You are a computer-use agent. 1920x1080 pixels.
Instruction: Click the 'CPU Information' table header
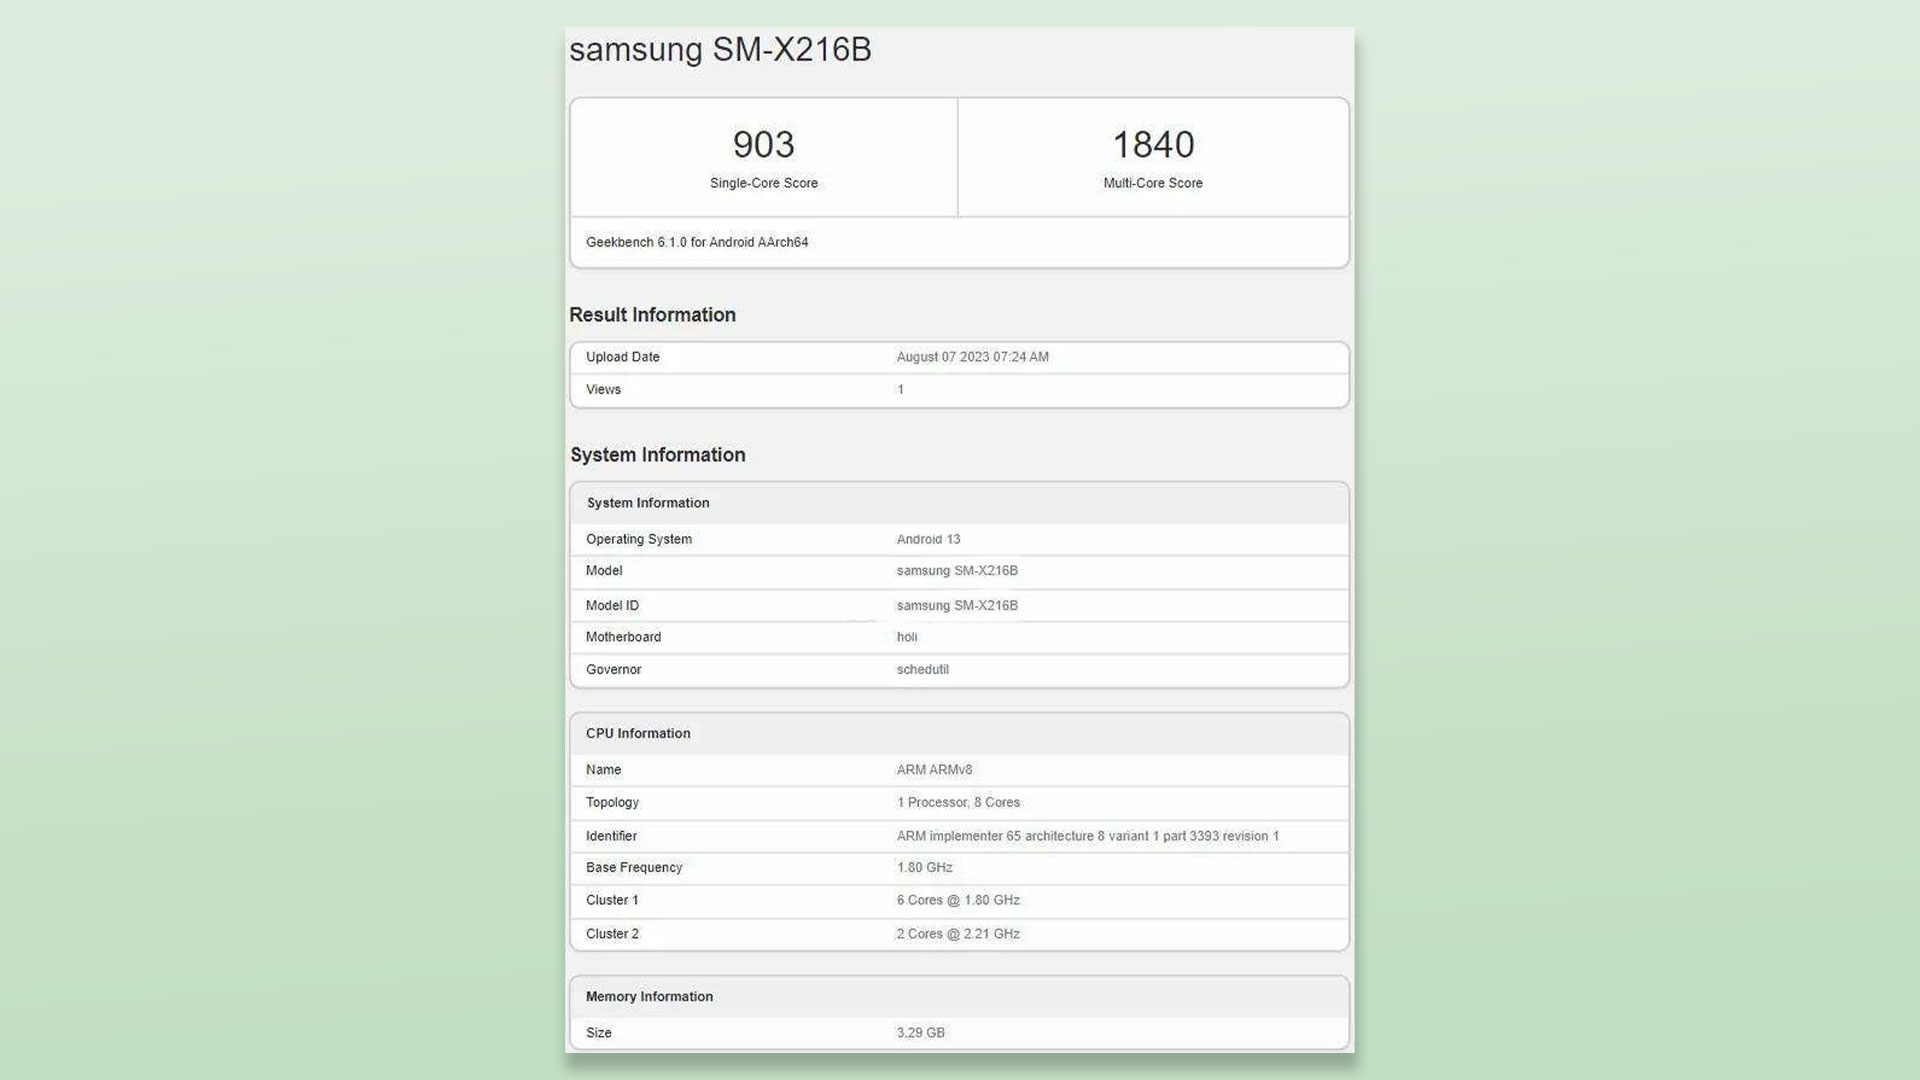(638, 734)
